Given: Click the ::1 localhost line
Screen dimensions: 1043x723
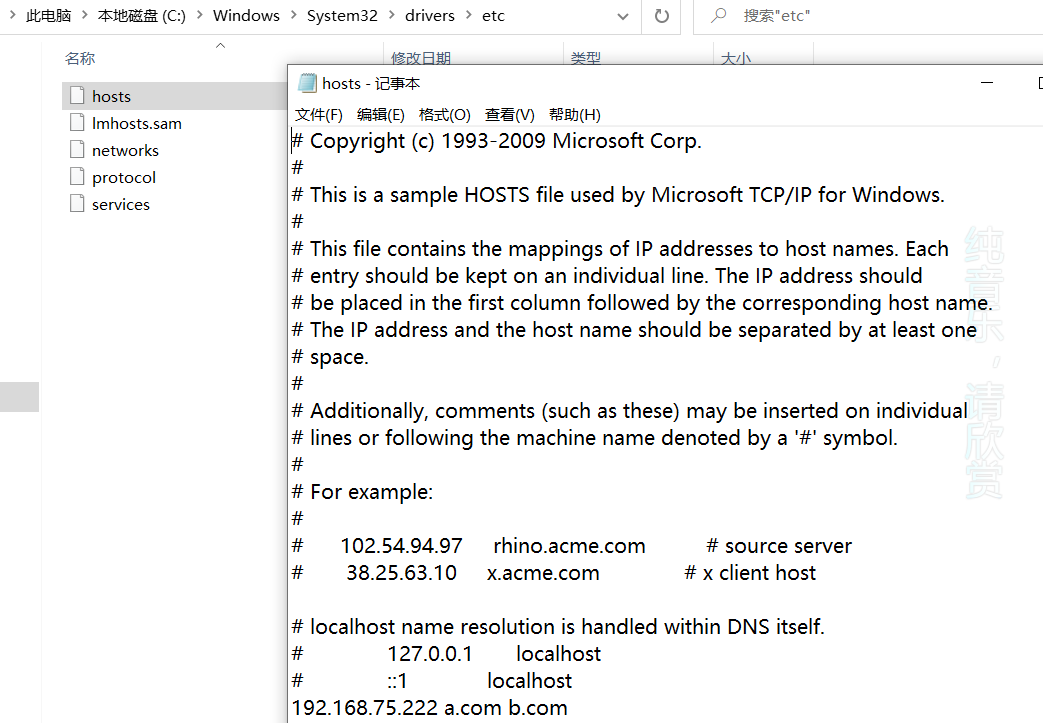Looking at the screenshot, I should pyautogui.click(x=432, y=680).
